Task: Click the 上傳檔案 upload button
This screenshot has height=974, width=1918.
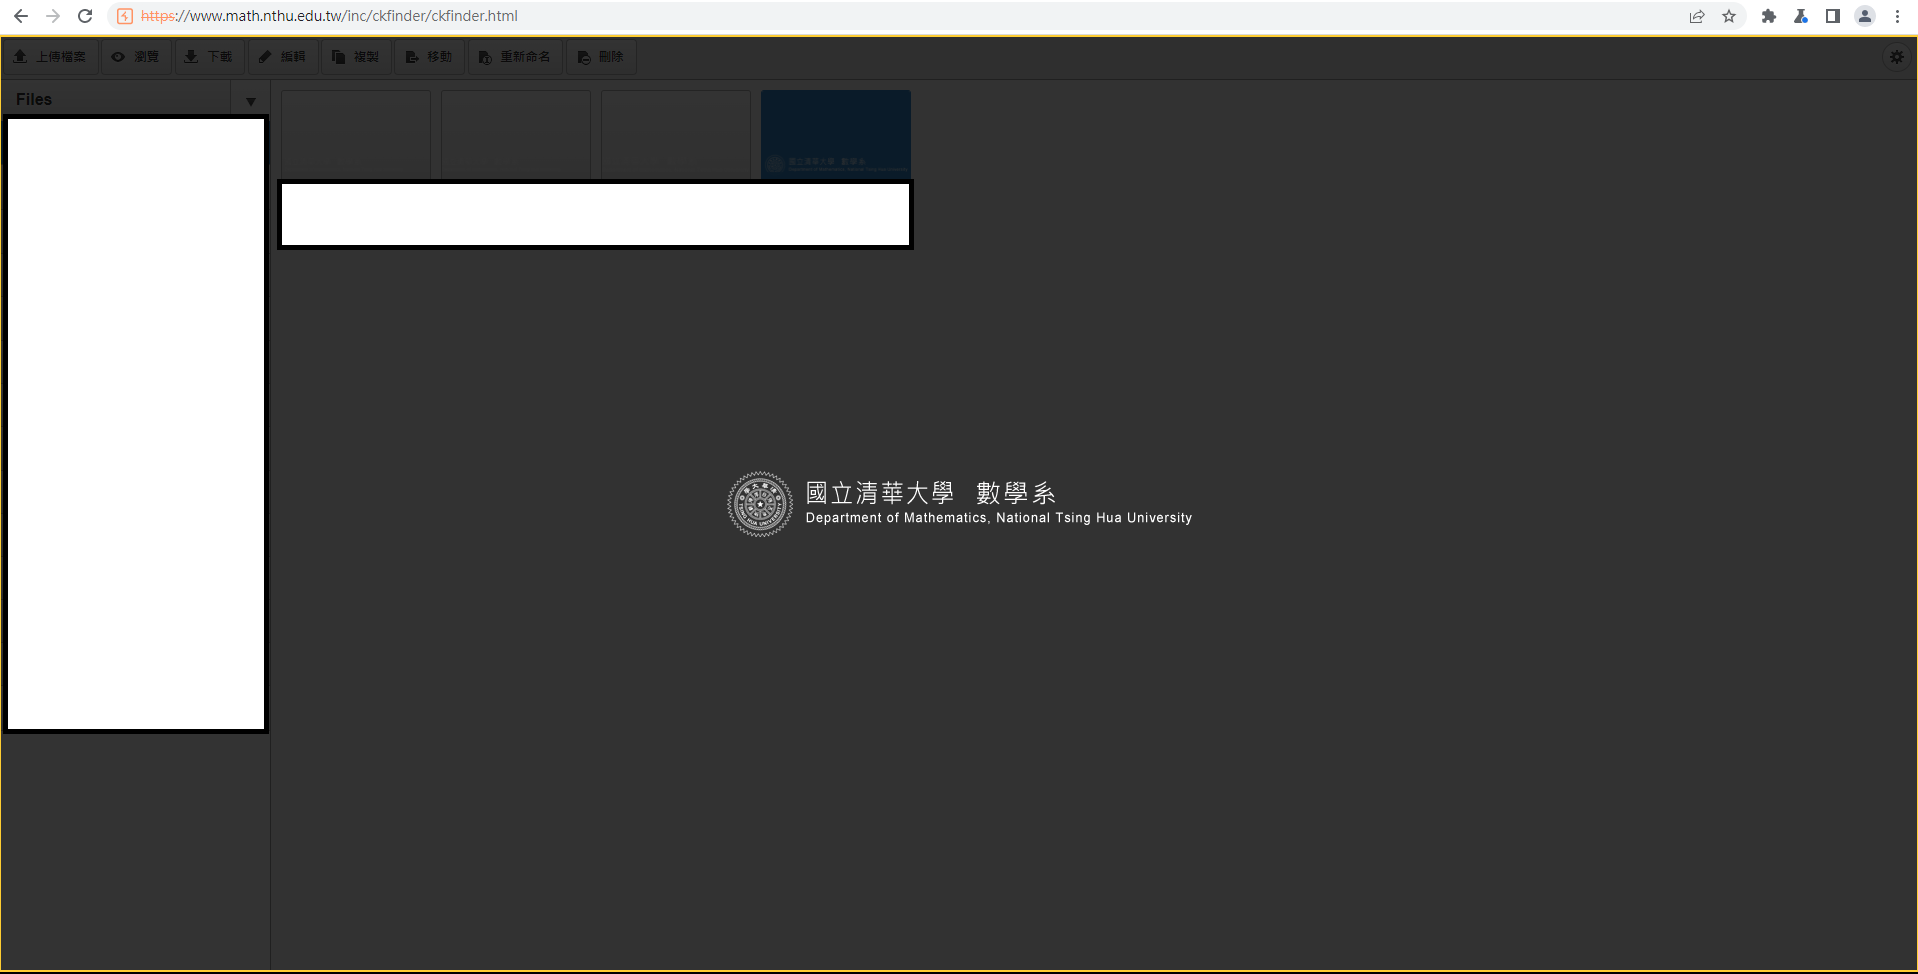Action: [x=50, y=57]
